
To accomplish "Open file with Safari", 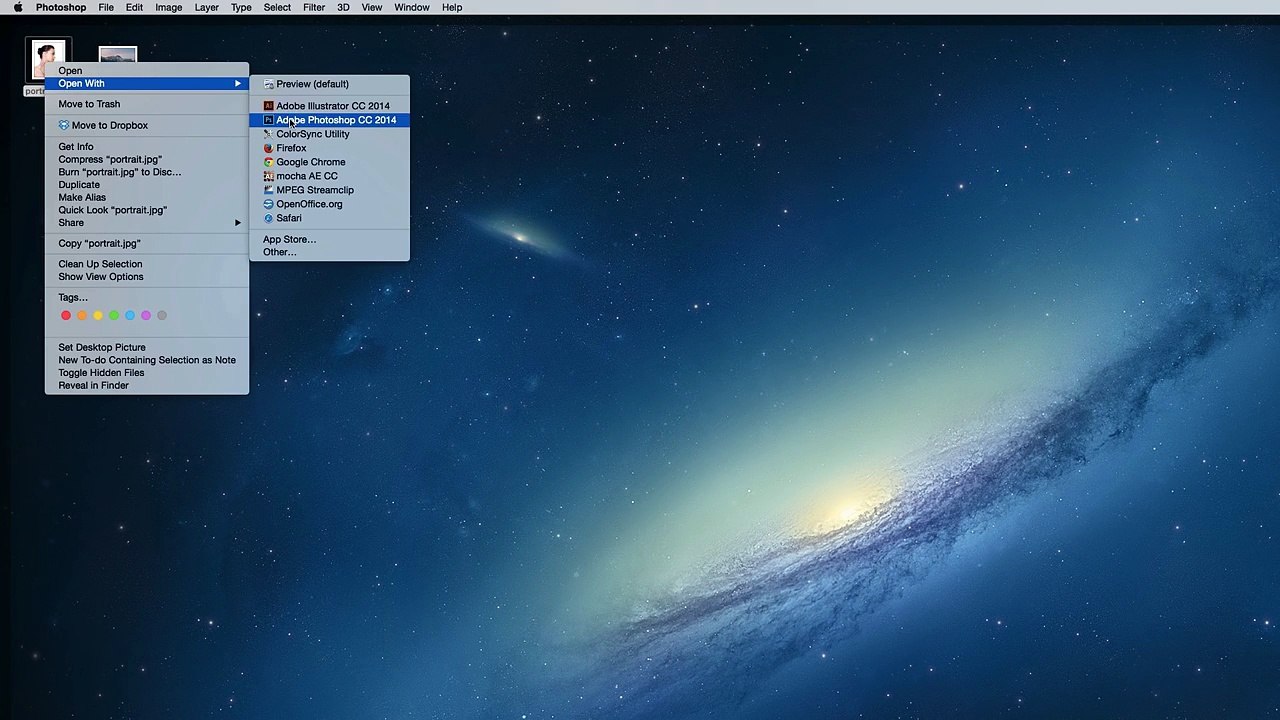I will click(x=288, y=218).
